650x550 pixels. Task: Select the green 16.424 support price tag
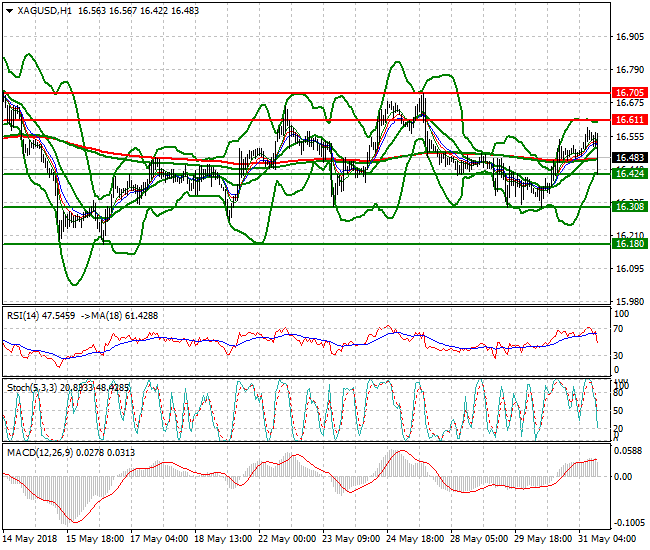pyautogui.click(x=628, y=174)
